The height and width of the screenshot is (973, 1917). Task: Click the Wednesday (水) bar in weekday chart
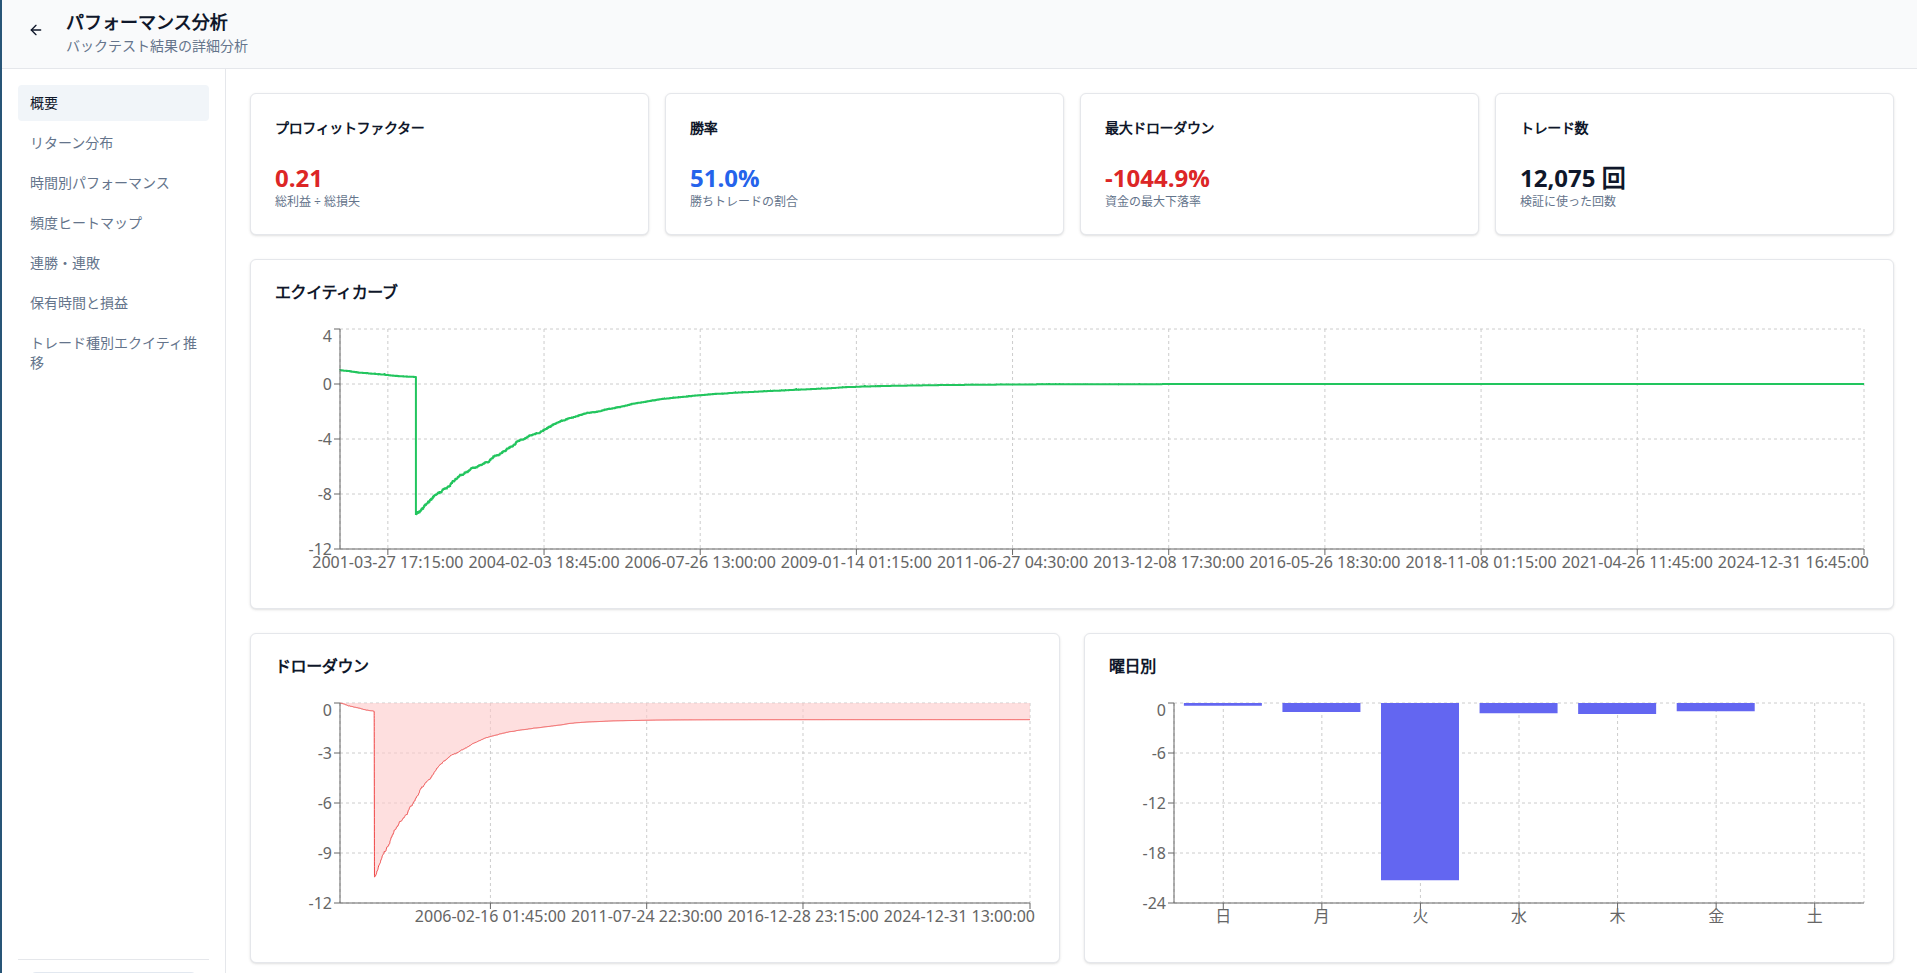point(1518,708)
